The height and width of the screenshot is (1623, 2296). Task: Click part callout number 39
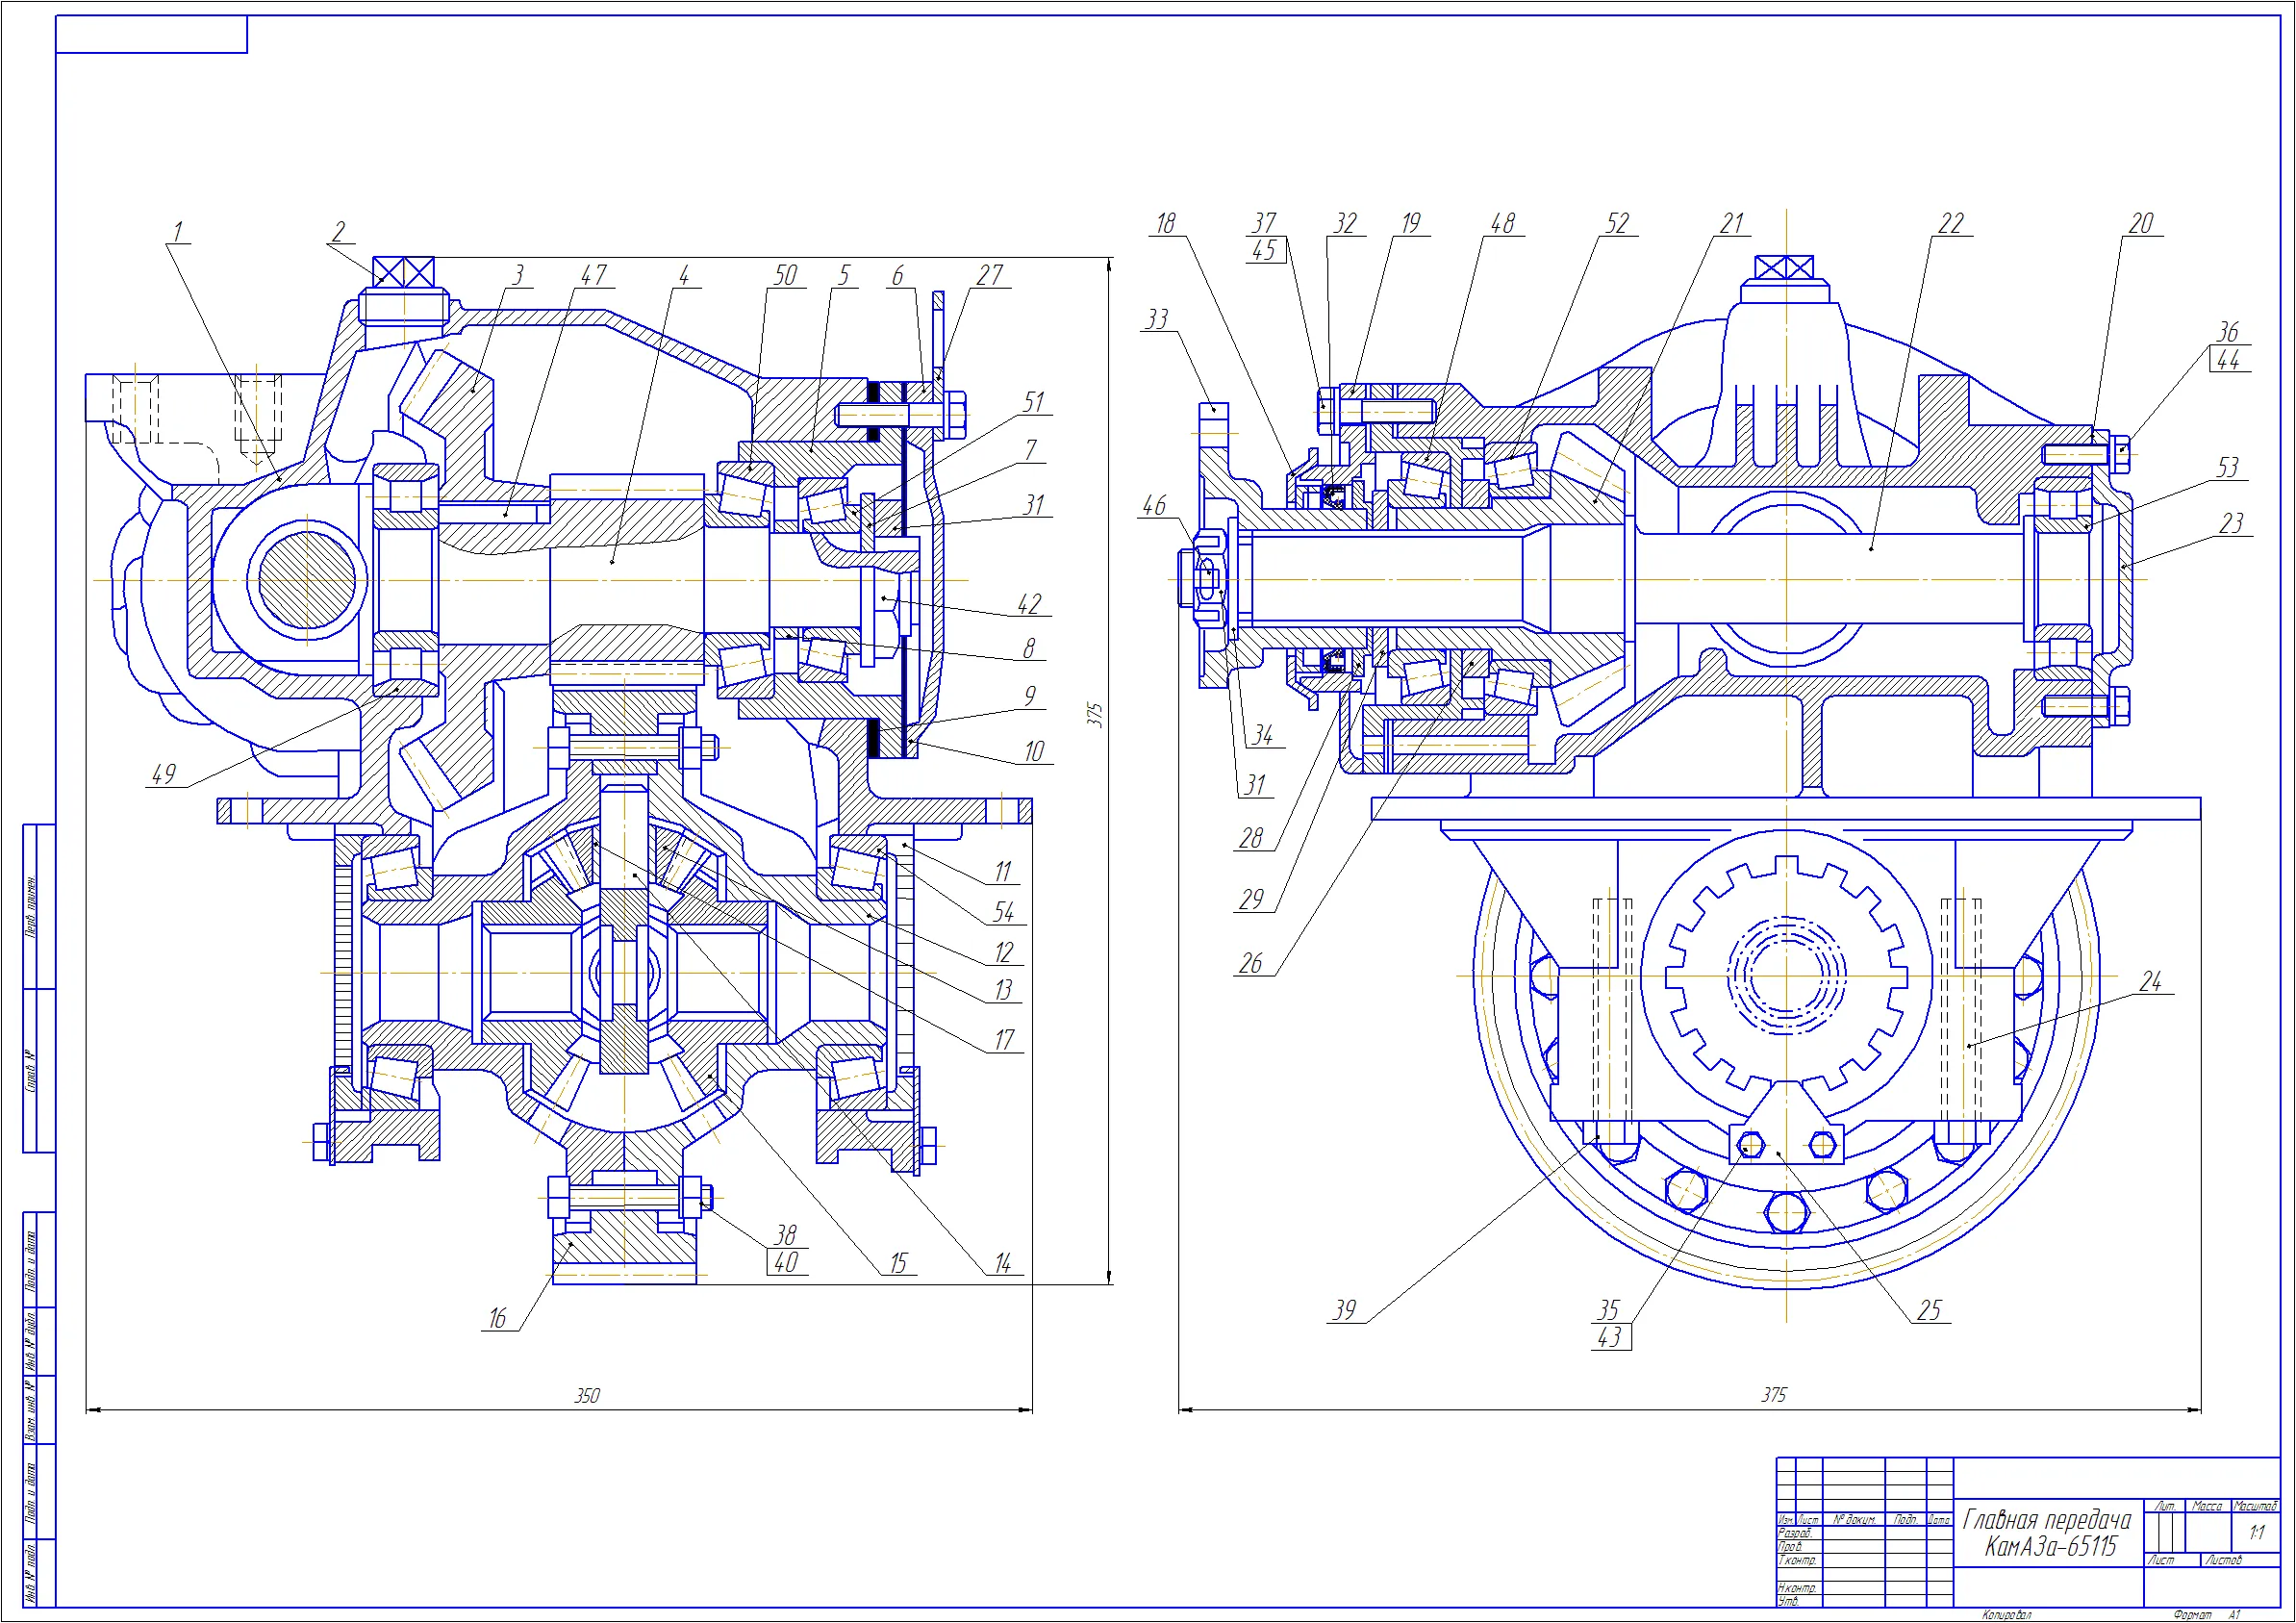(x=1345, y=1311)
